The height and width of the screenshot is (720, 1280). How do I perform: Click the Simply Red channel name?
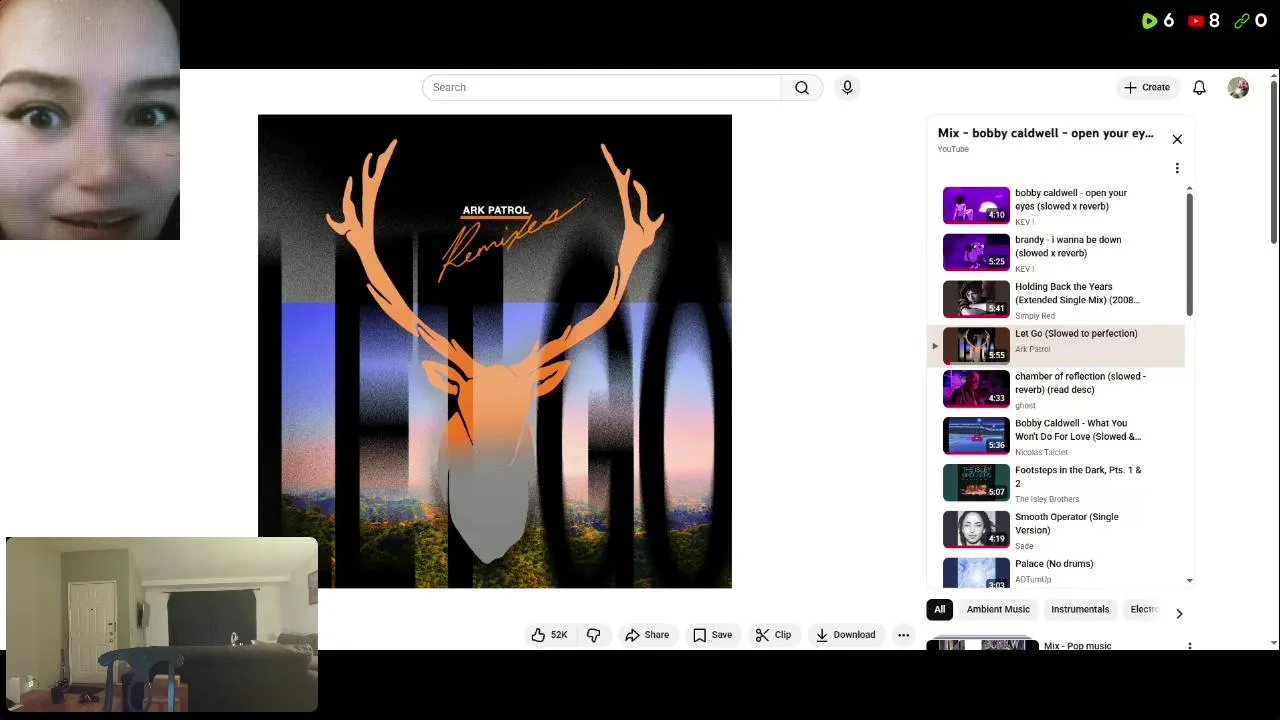[1035, 316]
